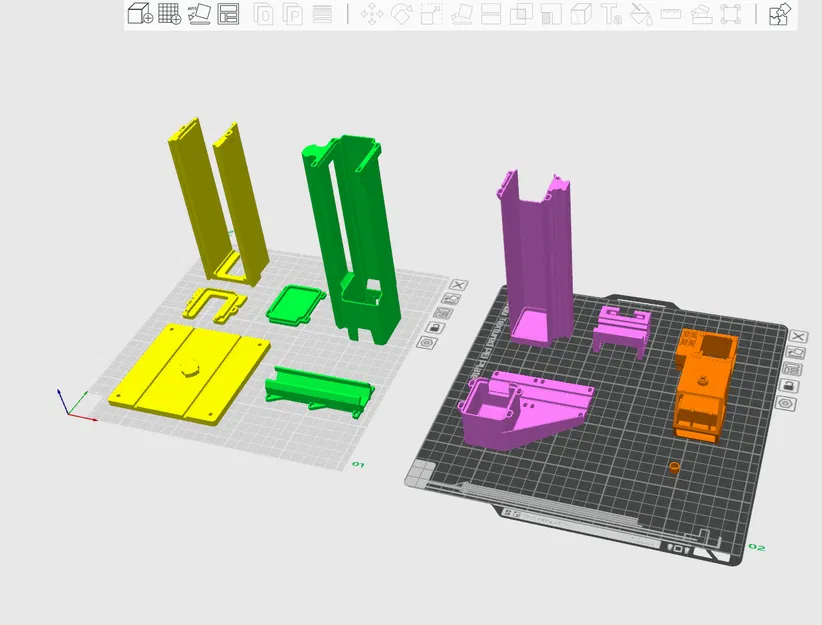Select the Move tool
This screenshot has width=822, height=625.
pyautogui.click(x=371, y=14)
